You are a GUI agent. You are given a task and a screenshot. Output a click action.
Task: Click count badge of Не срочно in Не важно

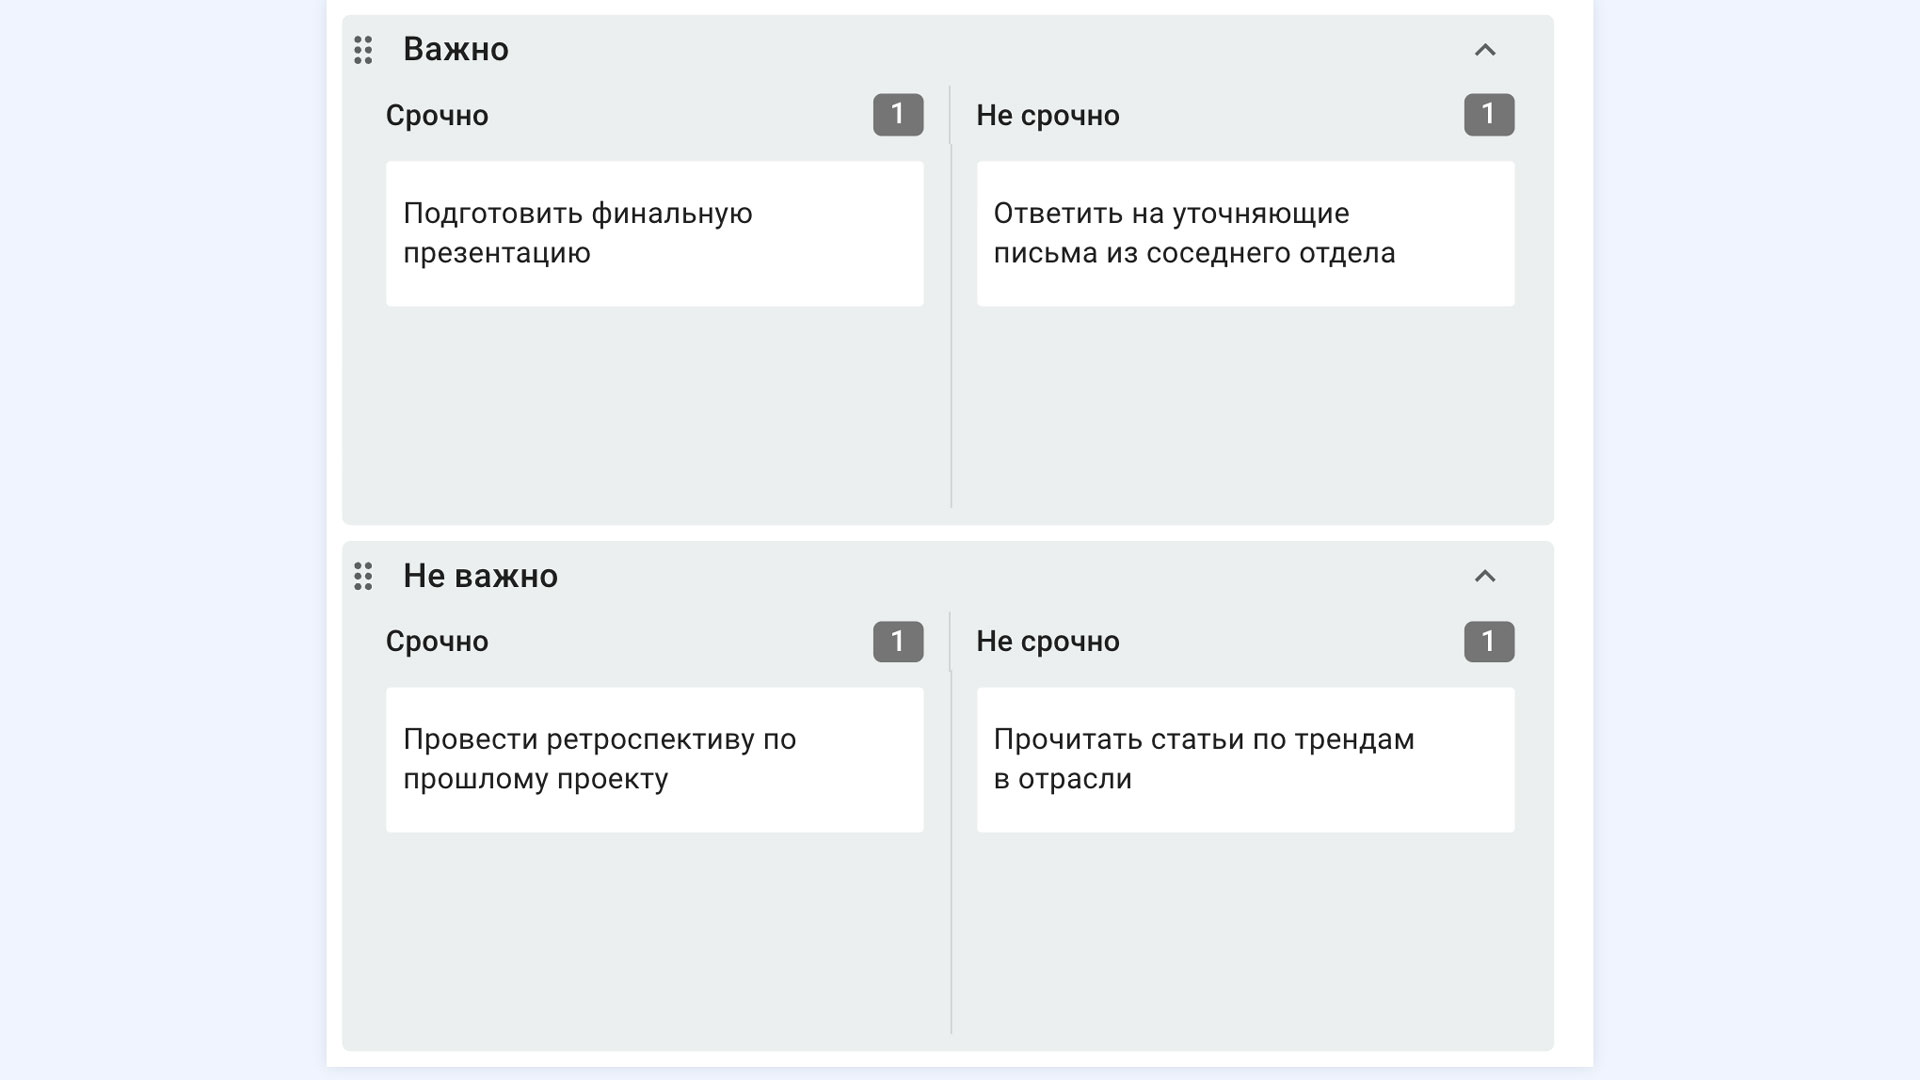(x=1489, y=641)
